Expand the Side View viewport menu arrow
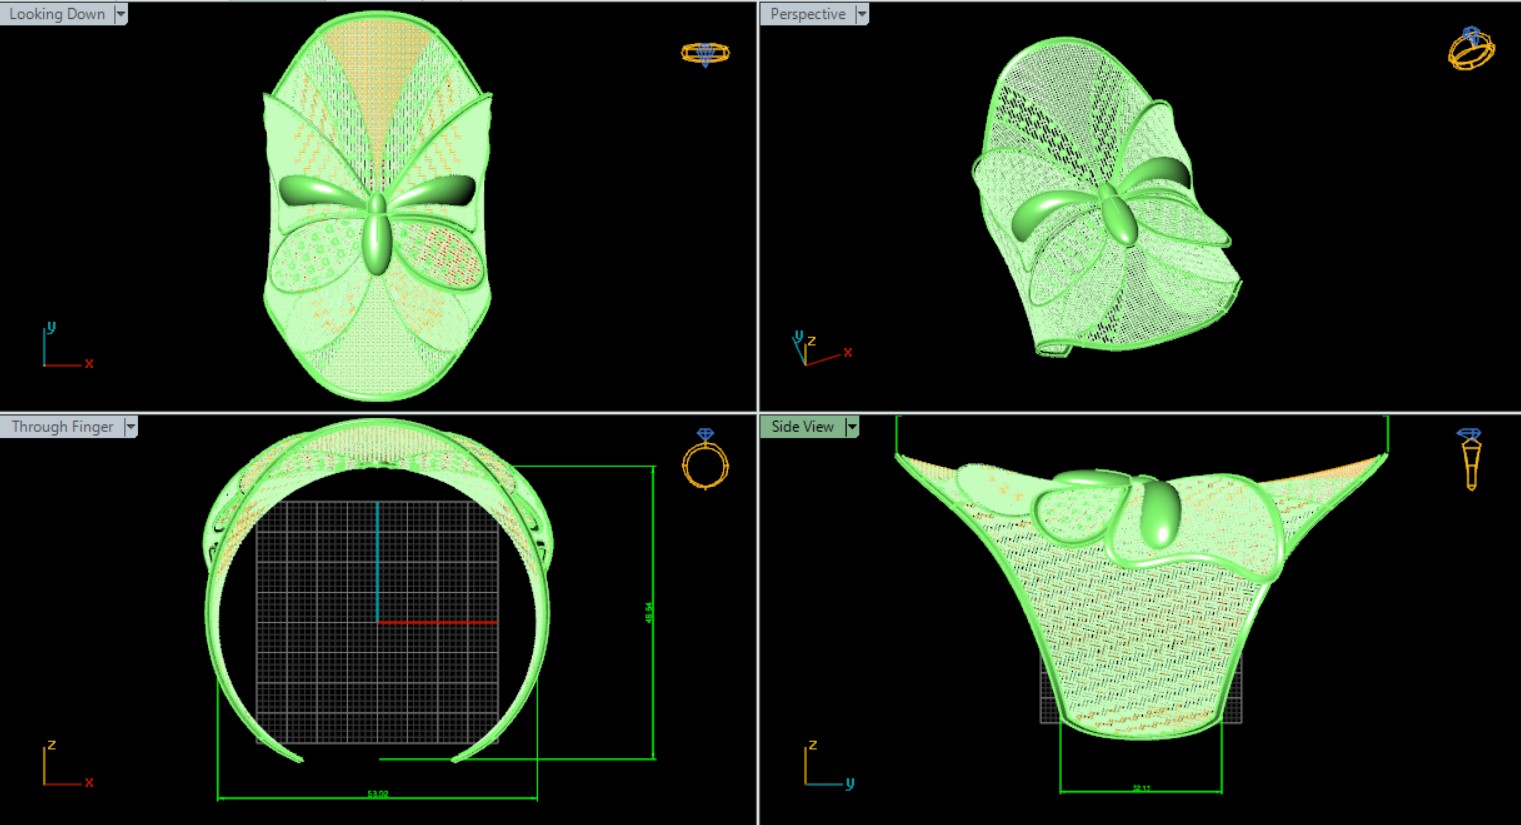The width and height of the screenshot is (1521, 825). [x=852, y=427]
